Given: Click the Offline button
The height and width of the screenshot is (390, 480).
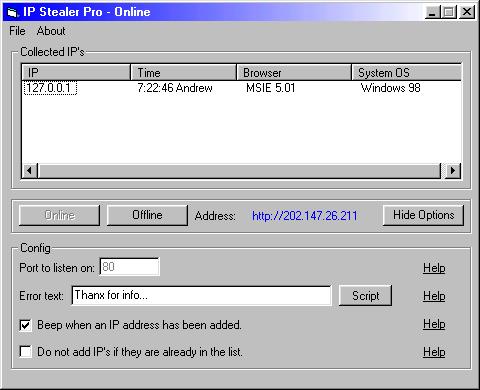Looking at the screenshot, I should pyautogui.click(x=147, y=215).
